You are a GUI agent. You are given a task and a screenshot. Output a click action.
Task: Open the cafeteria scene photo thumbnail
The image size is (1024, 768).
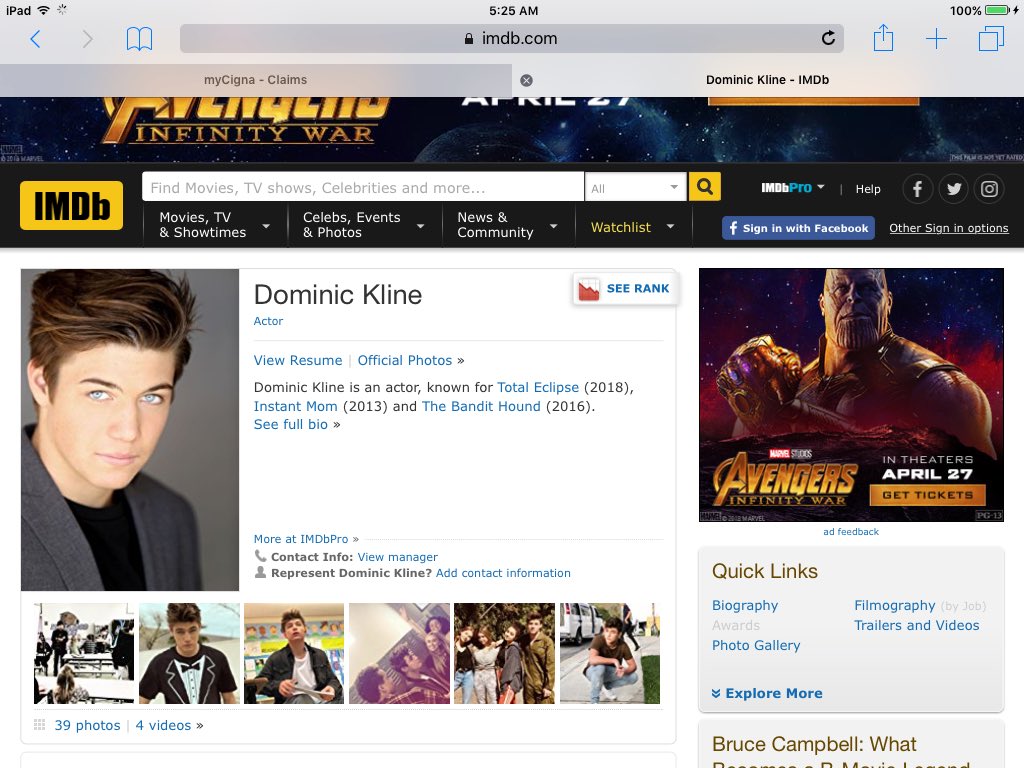pyautogui.click(x=84, y=653)
